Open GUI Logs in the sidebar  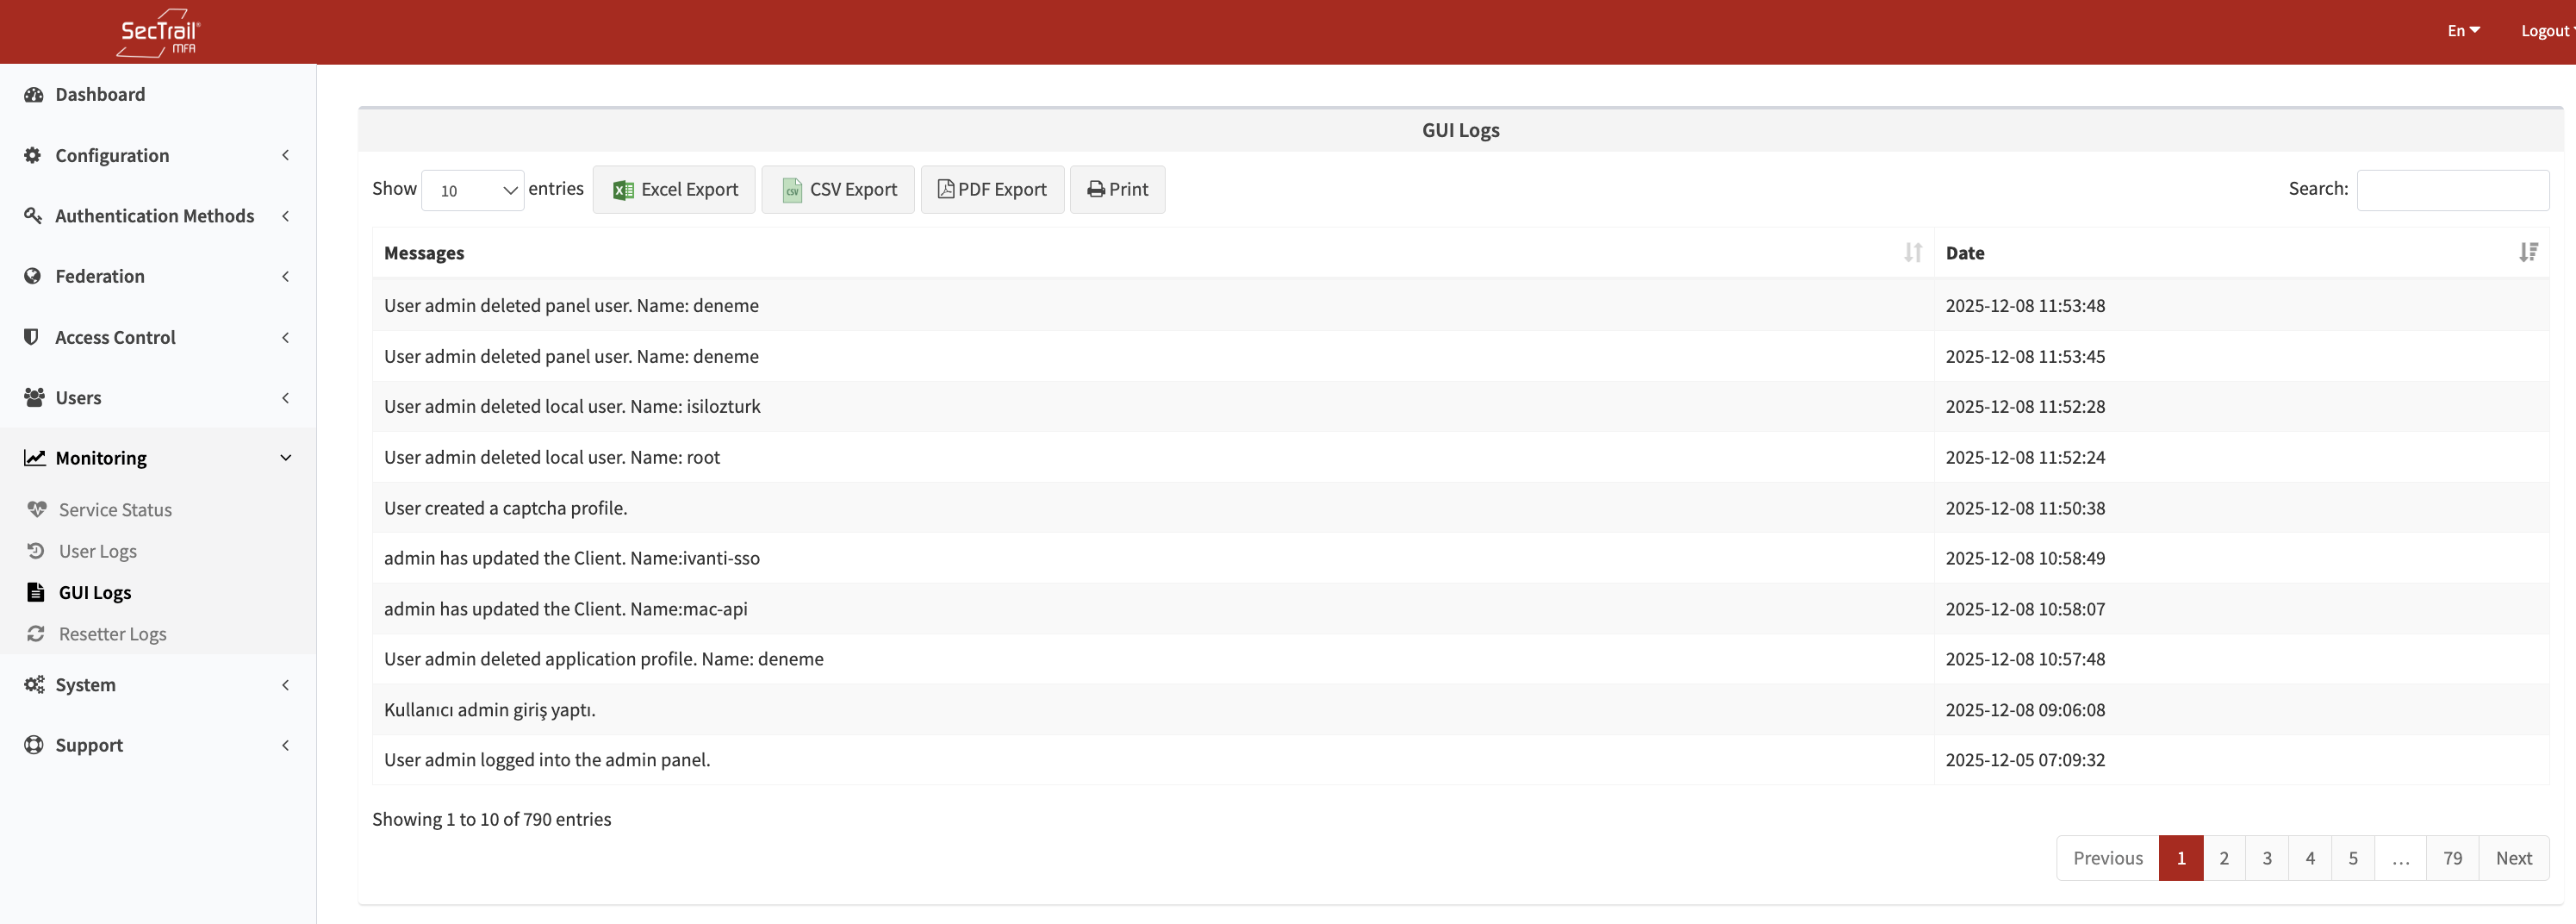(x=95, y=592)
